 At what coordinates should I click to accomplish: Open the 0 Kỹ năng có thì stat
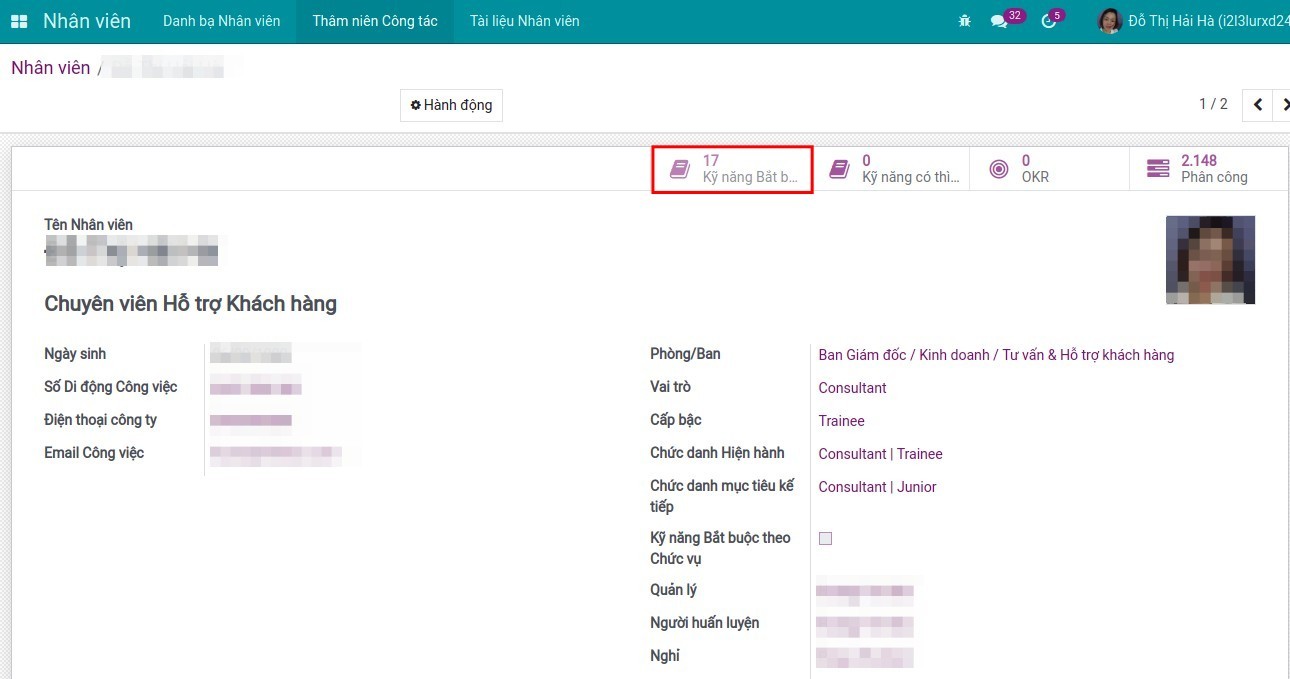click(891, 169)
